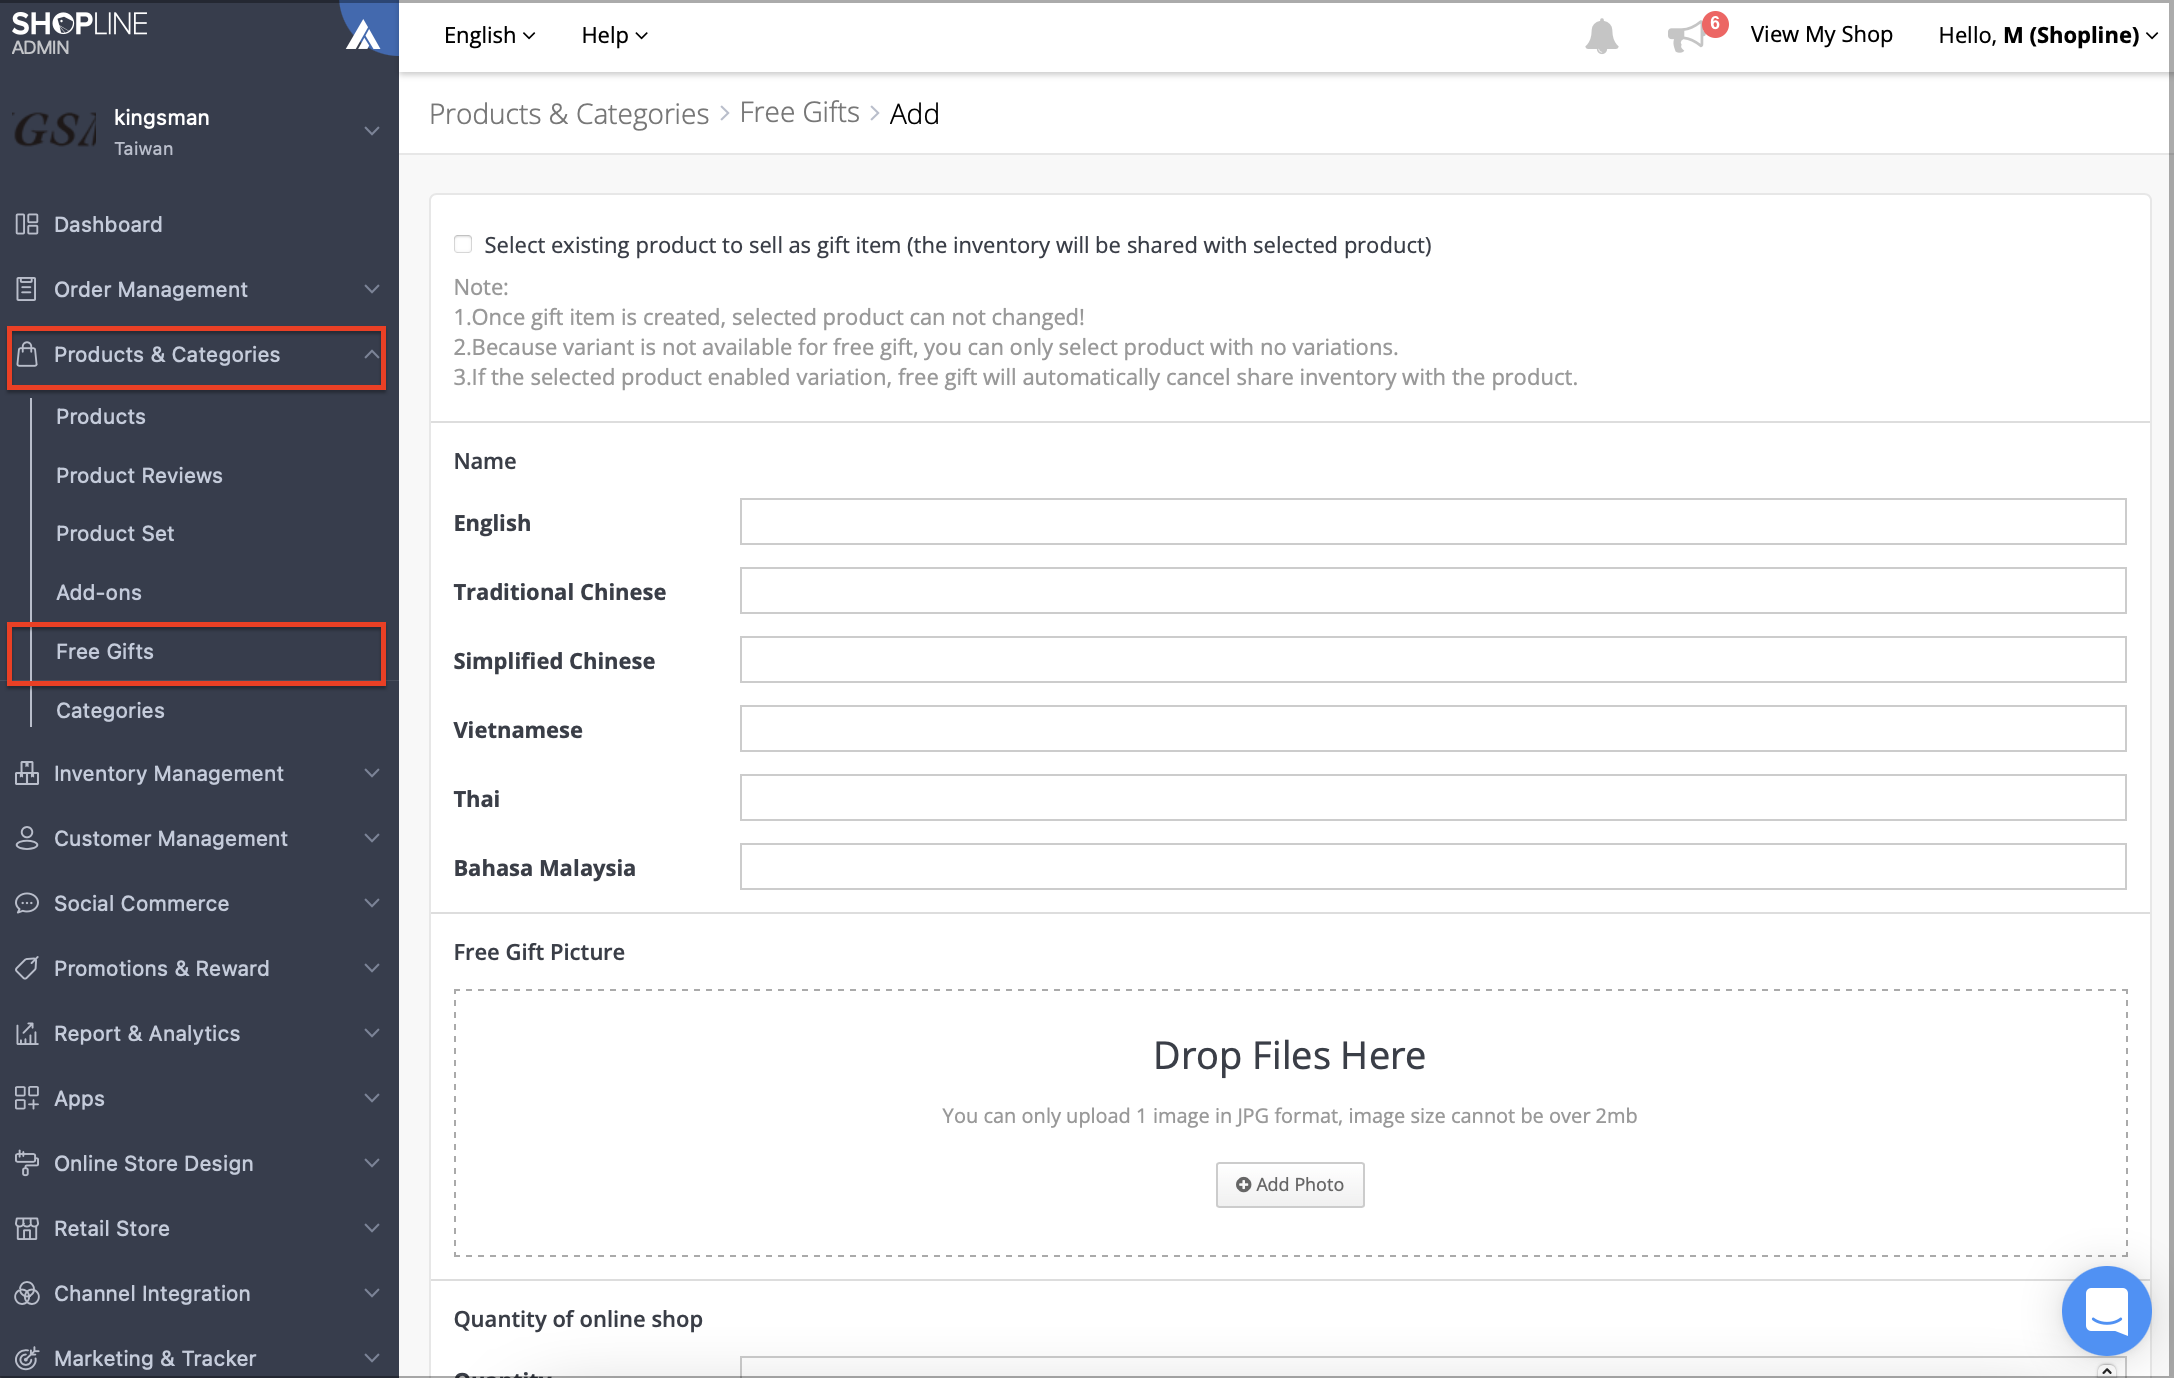2174x1378 pixels.
Task: Click the Channel Integration icon
Action: tap(27, 1293)
